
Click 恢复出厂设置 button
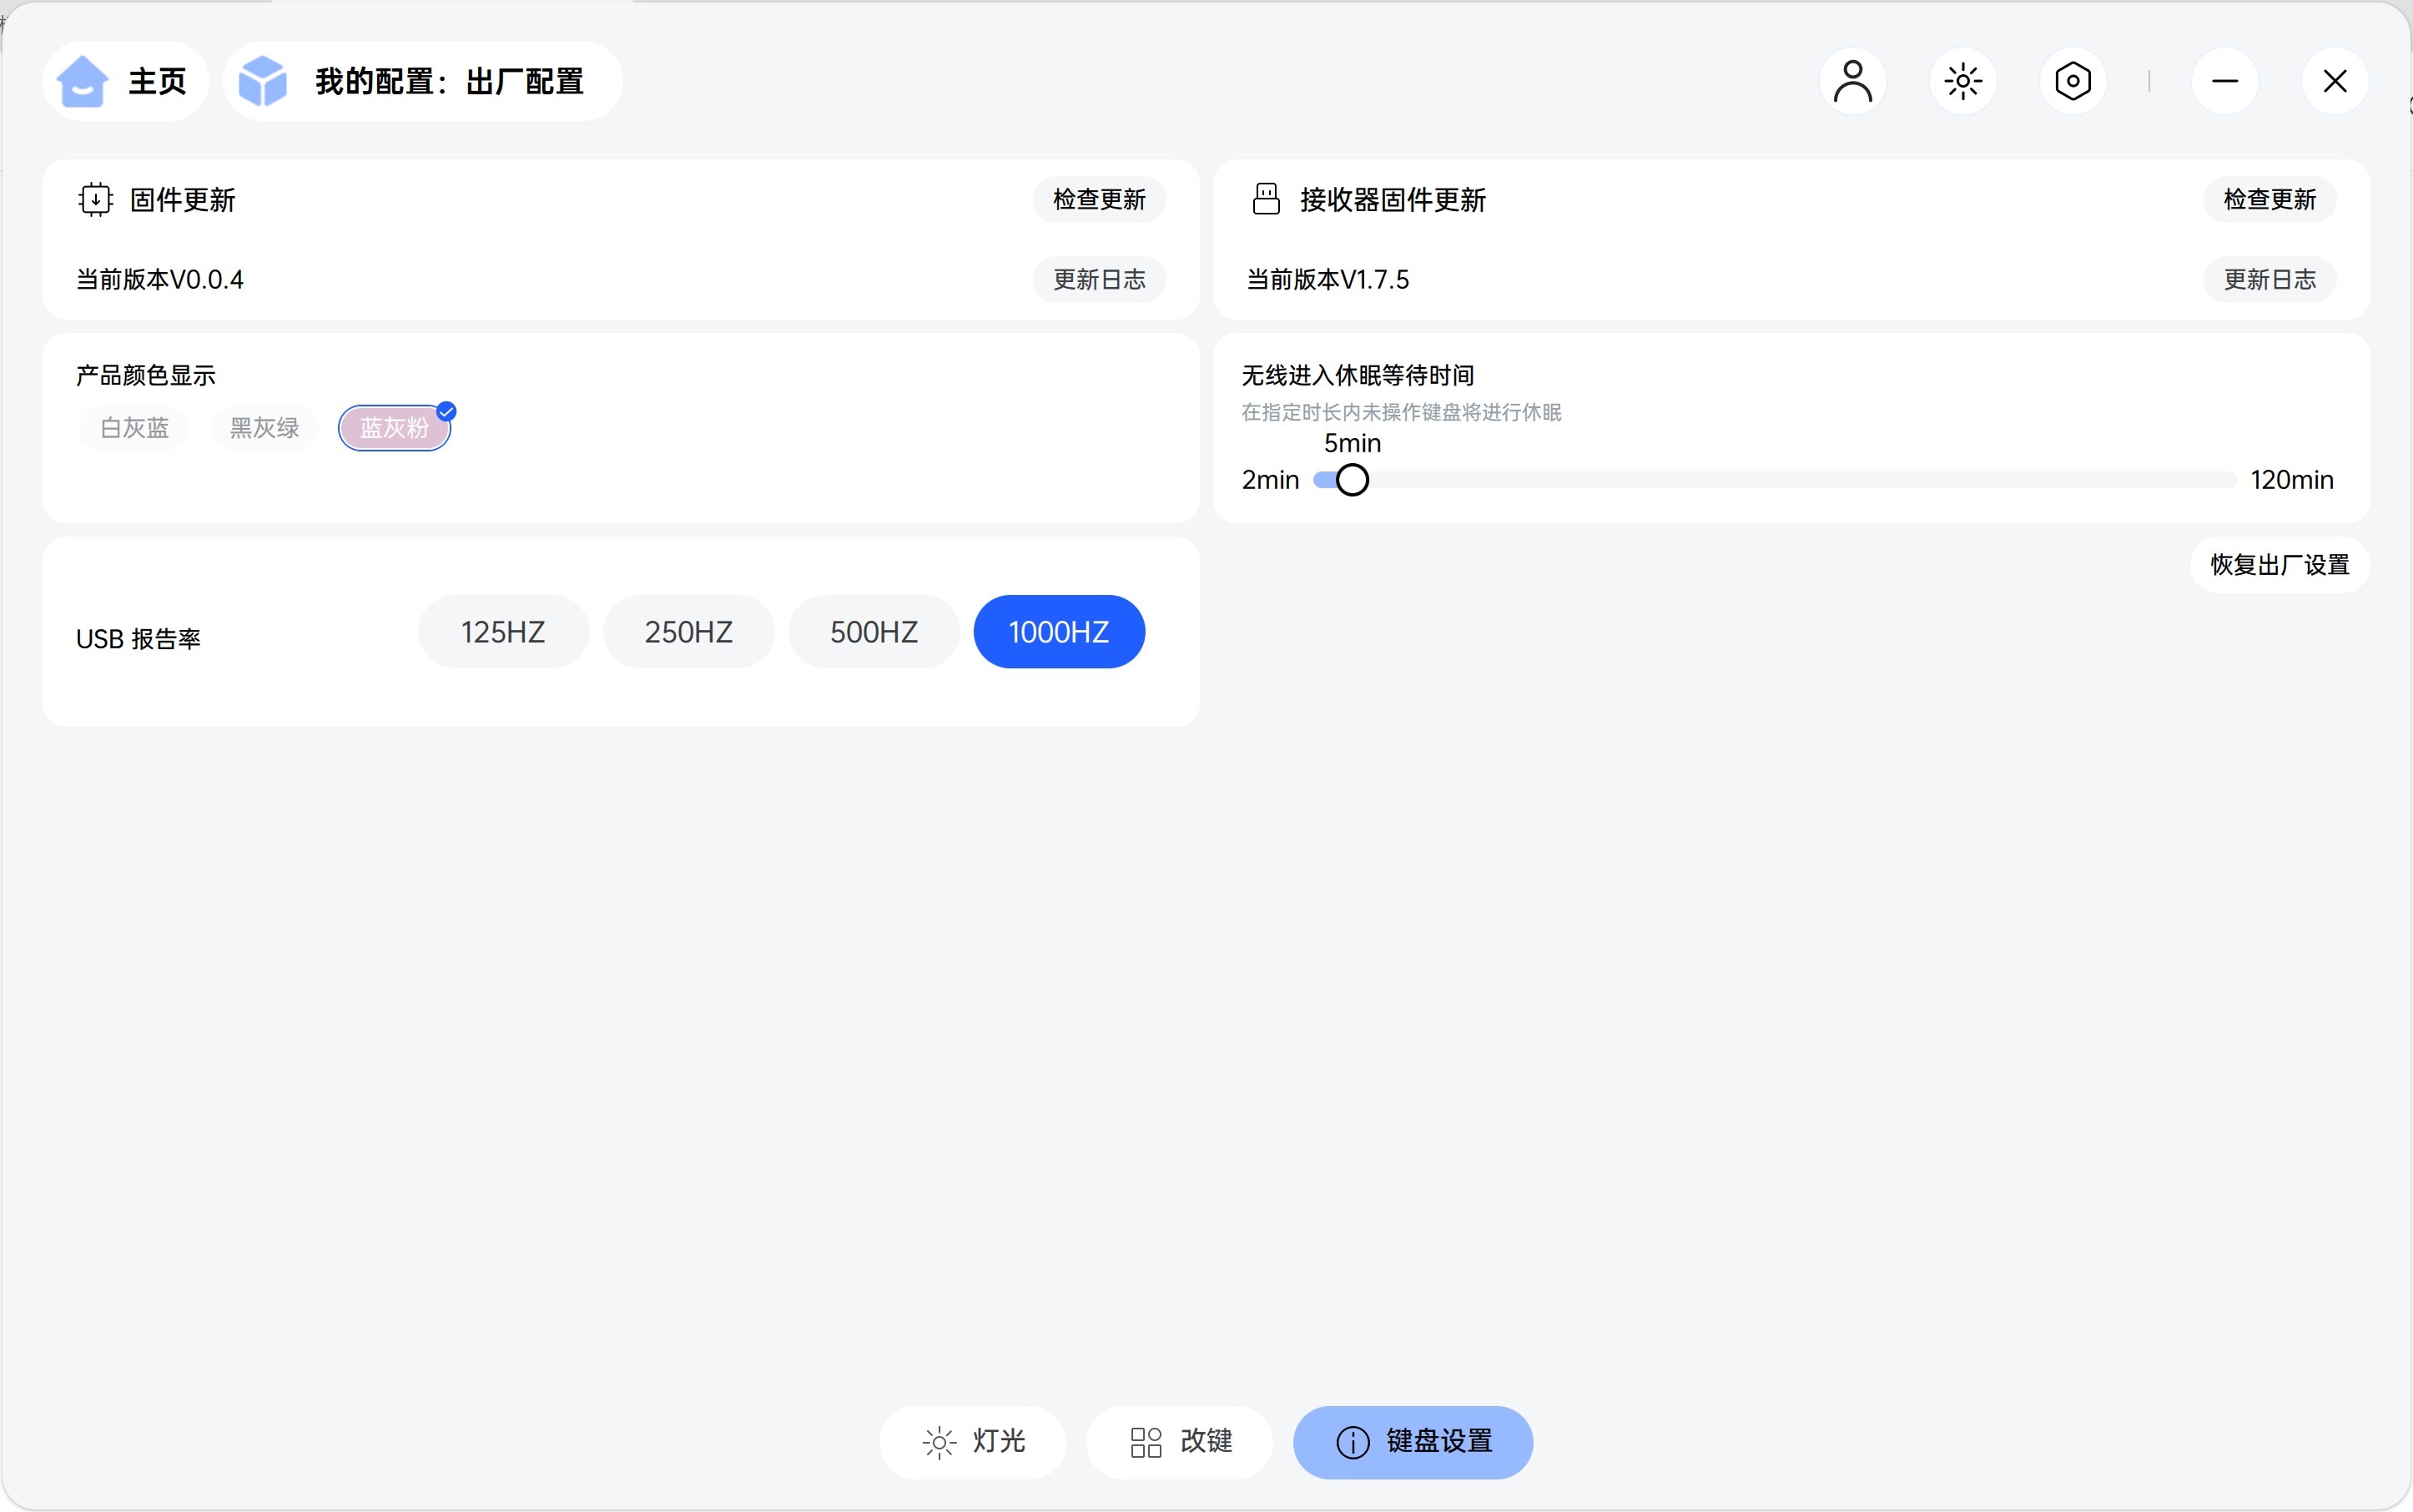pos(2279,565)
